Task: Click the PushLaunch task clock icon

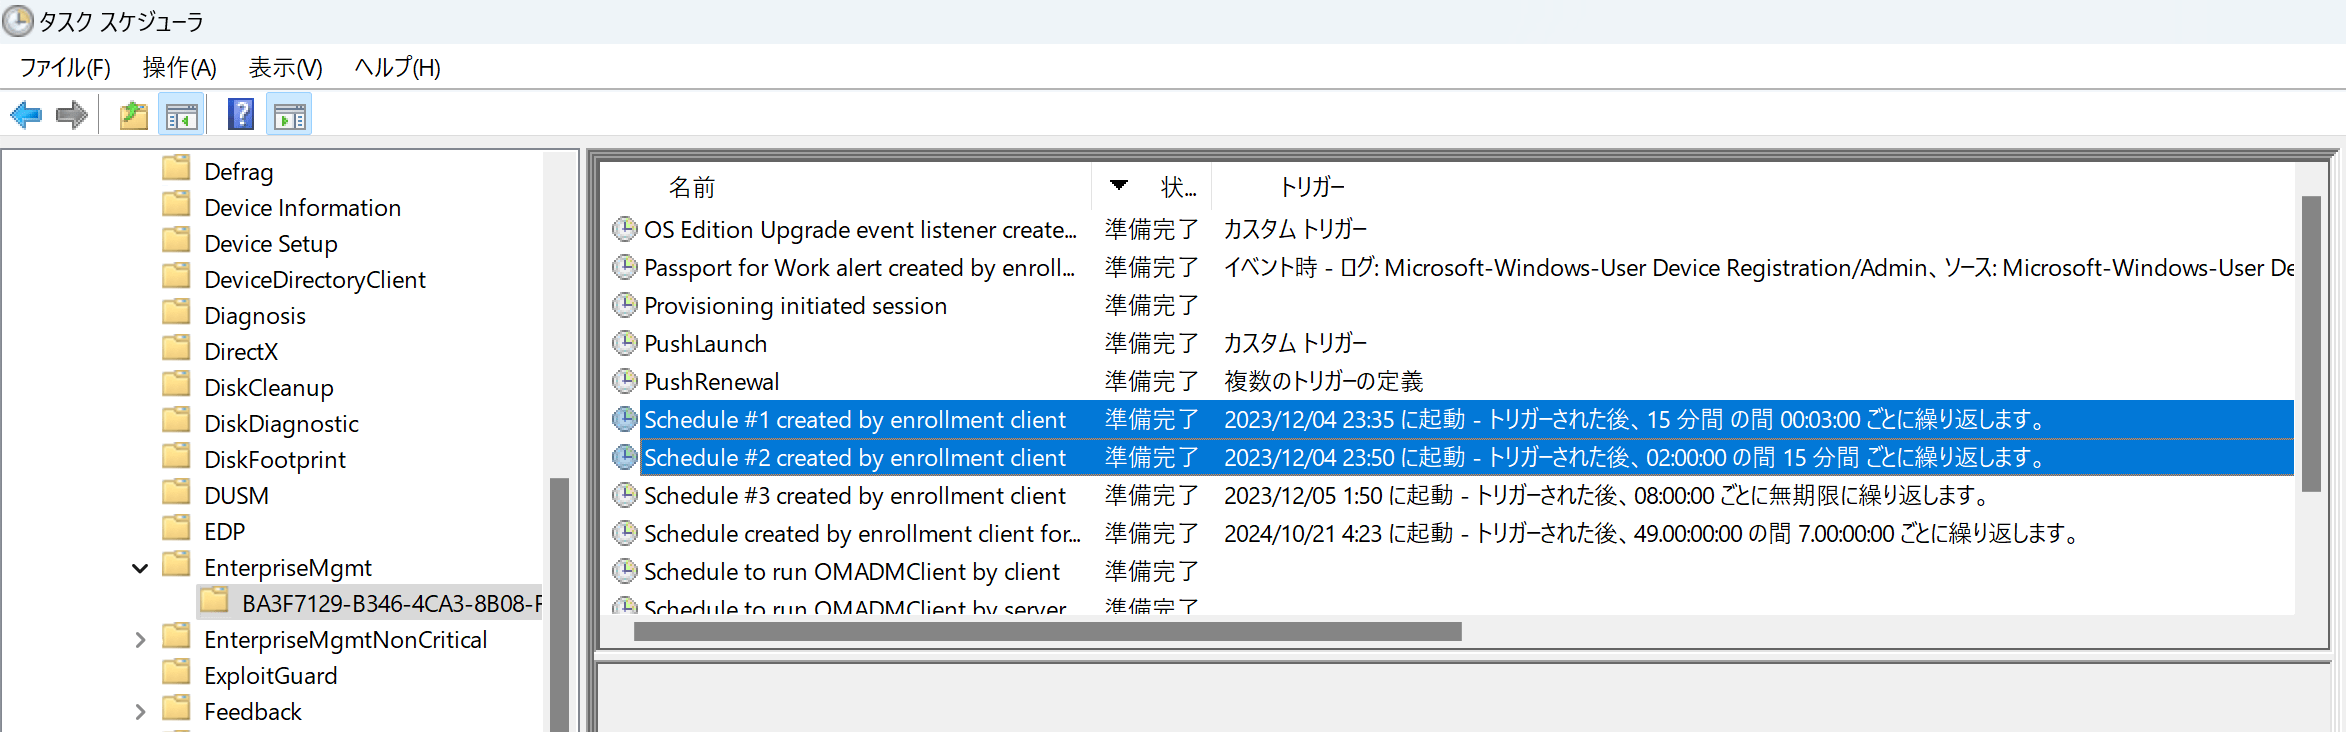Action: pos(625,343)
